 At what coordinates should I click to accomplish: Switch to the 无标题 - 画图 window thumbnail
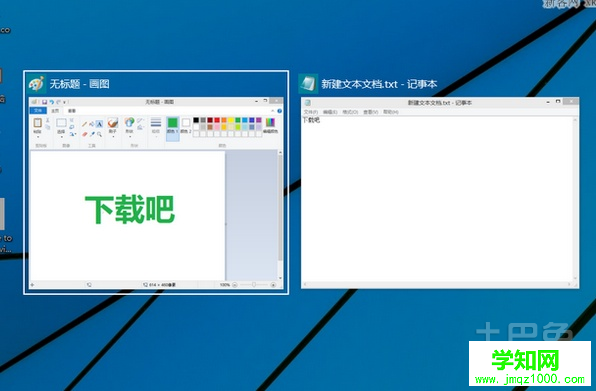(156, 182)
